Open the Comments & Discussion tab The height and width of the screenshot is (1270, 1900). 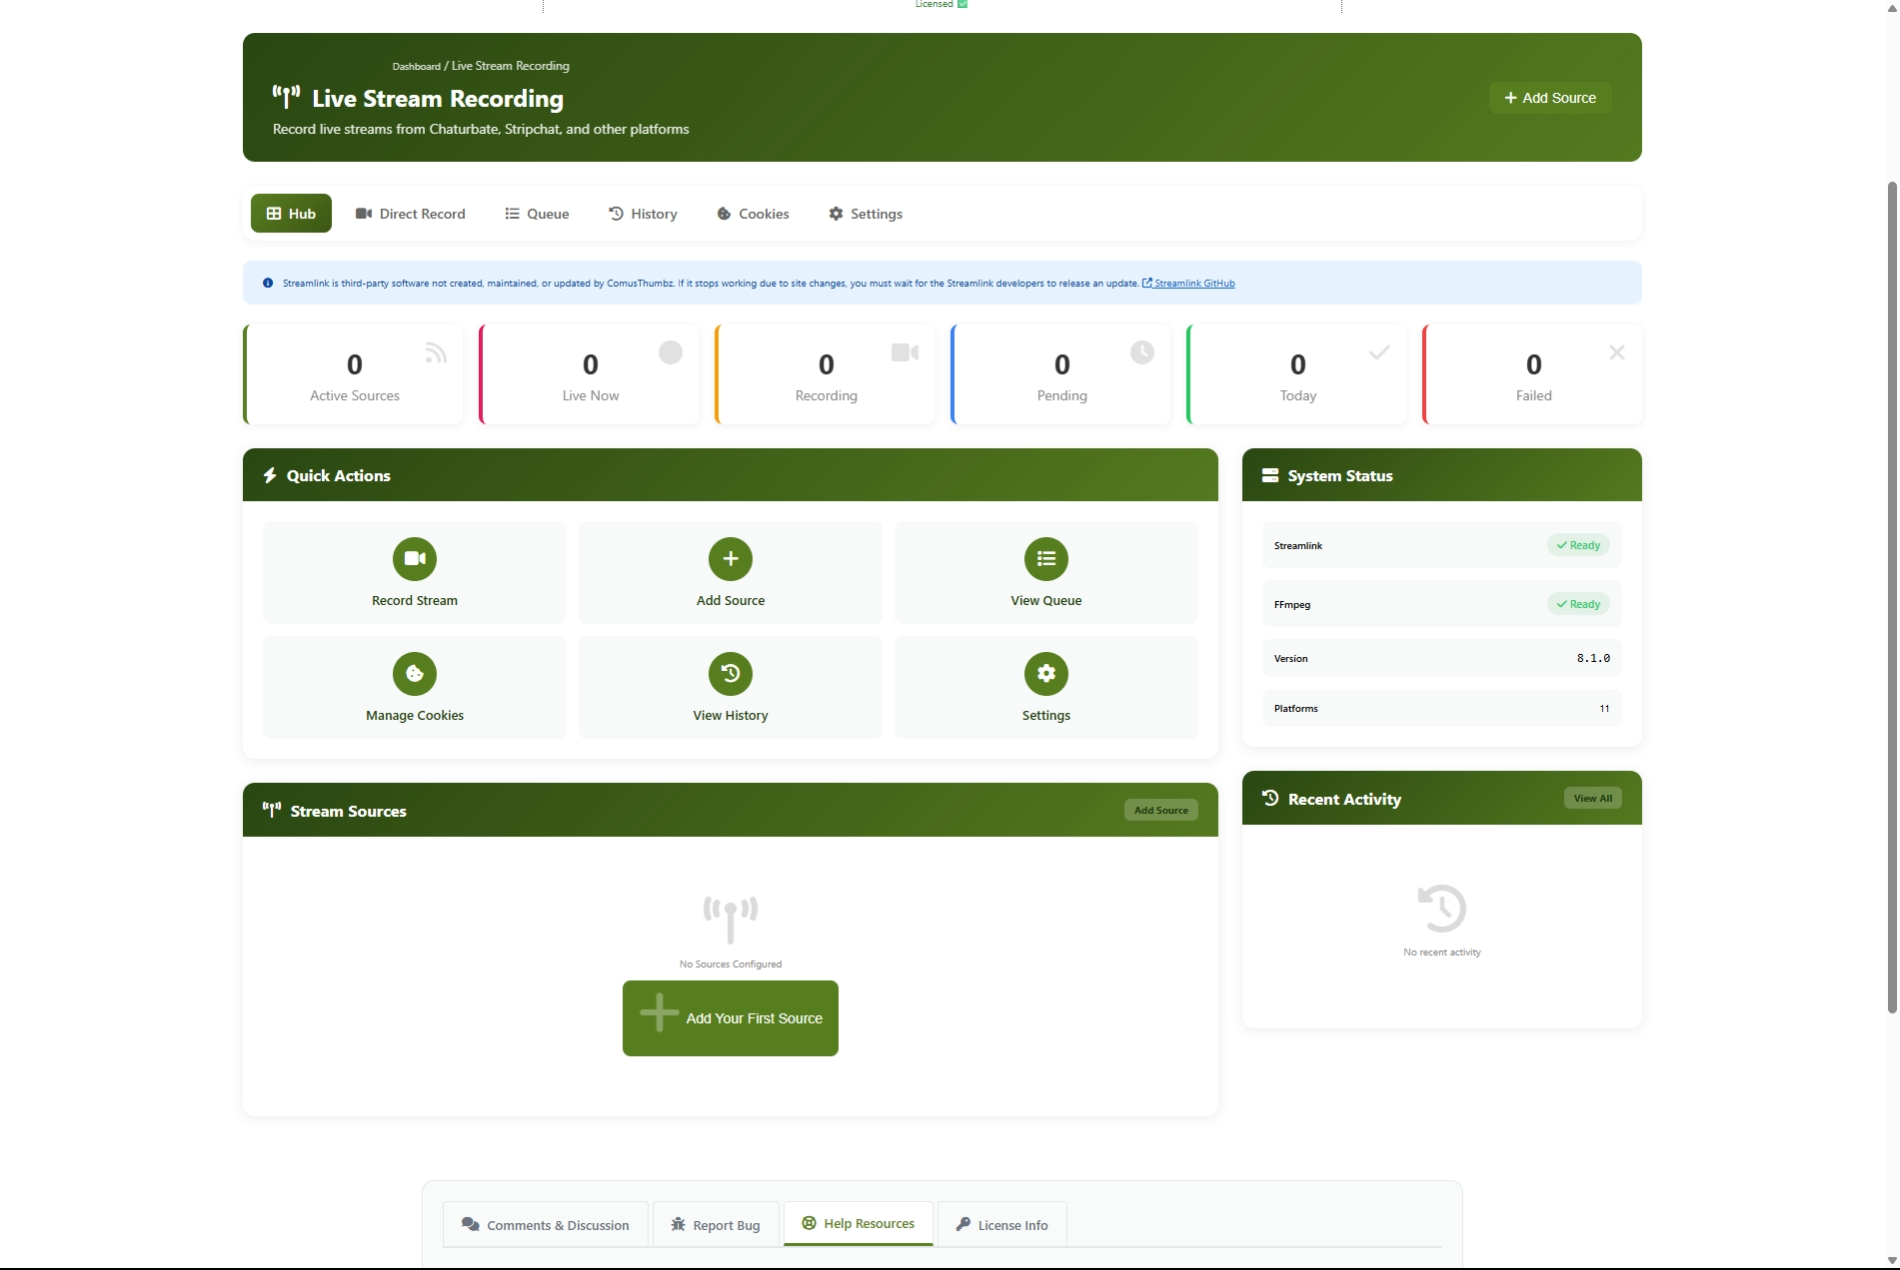[546, 1225]
